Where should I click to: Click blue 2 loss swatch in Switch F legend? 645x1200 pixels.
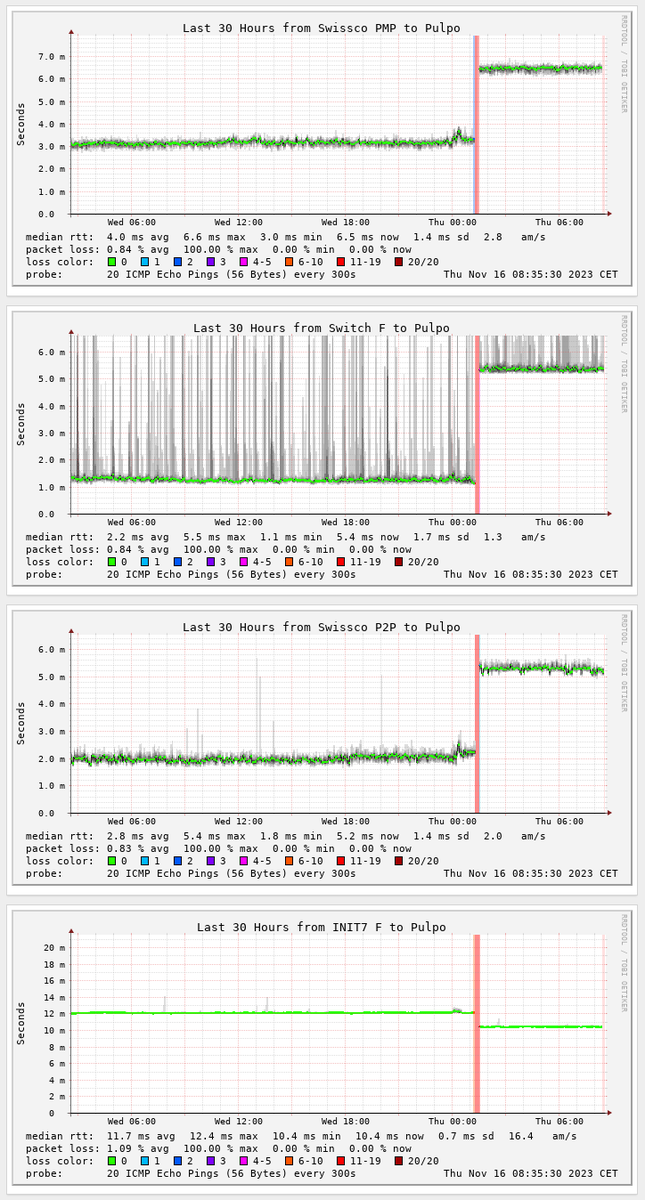(x=178, y=562)
